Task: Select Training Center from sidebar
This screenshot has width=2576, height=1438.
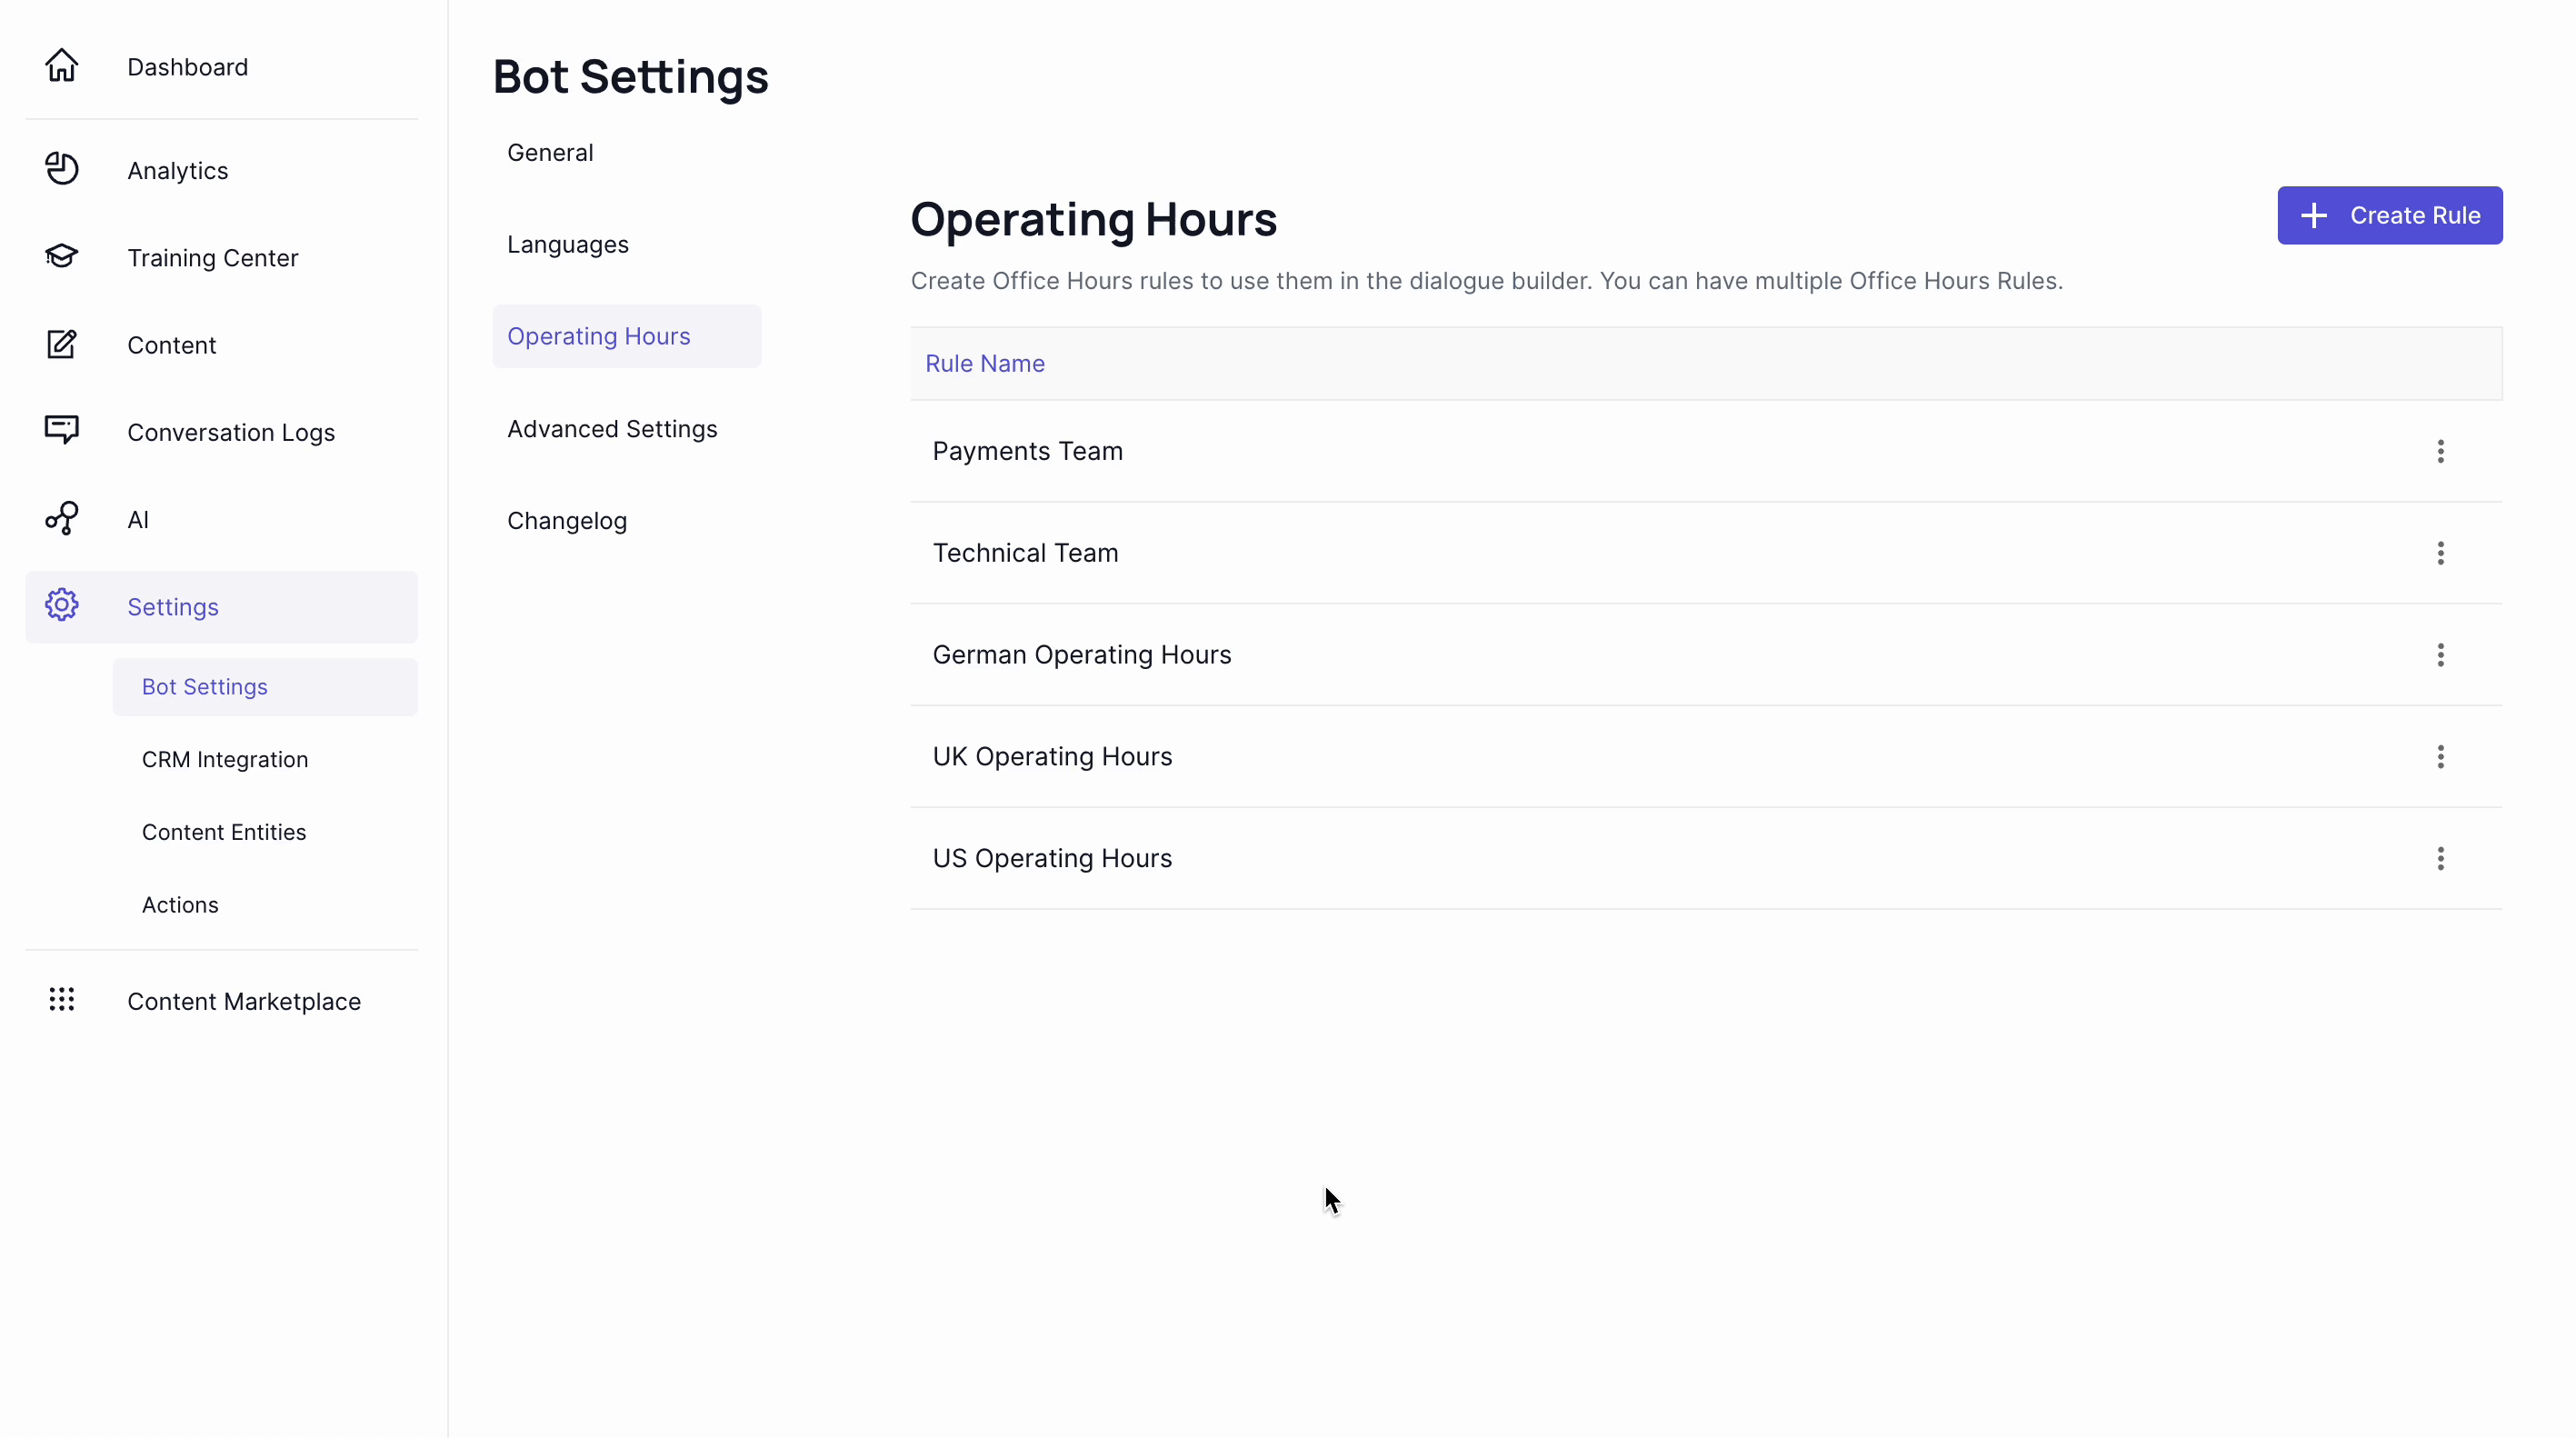Action: pyautogui.click(x=213, y=256)
